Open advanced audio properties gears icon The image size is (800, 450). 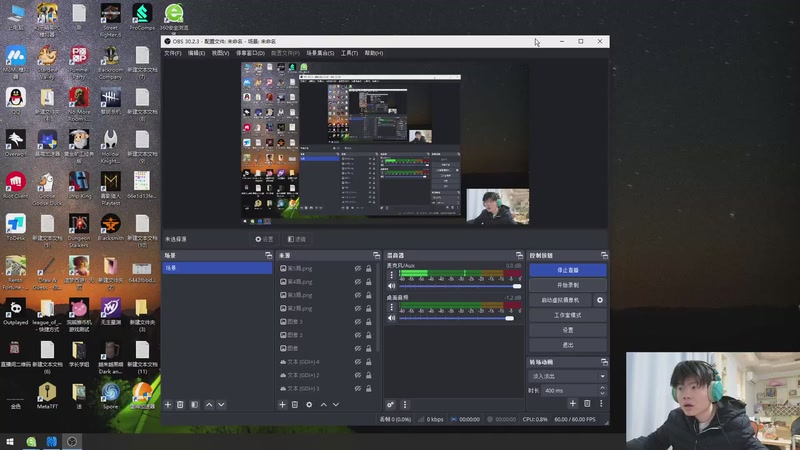[390, 405]
